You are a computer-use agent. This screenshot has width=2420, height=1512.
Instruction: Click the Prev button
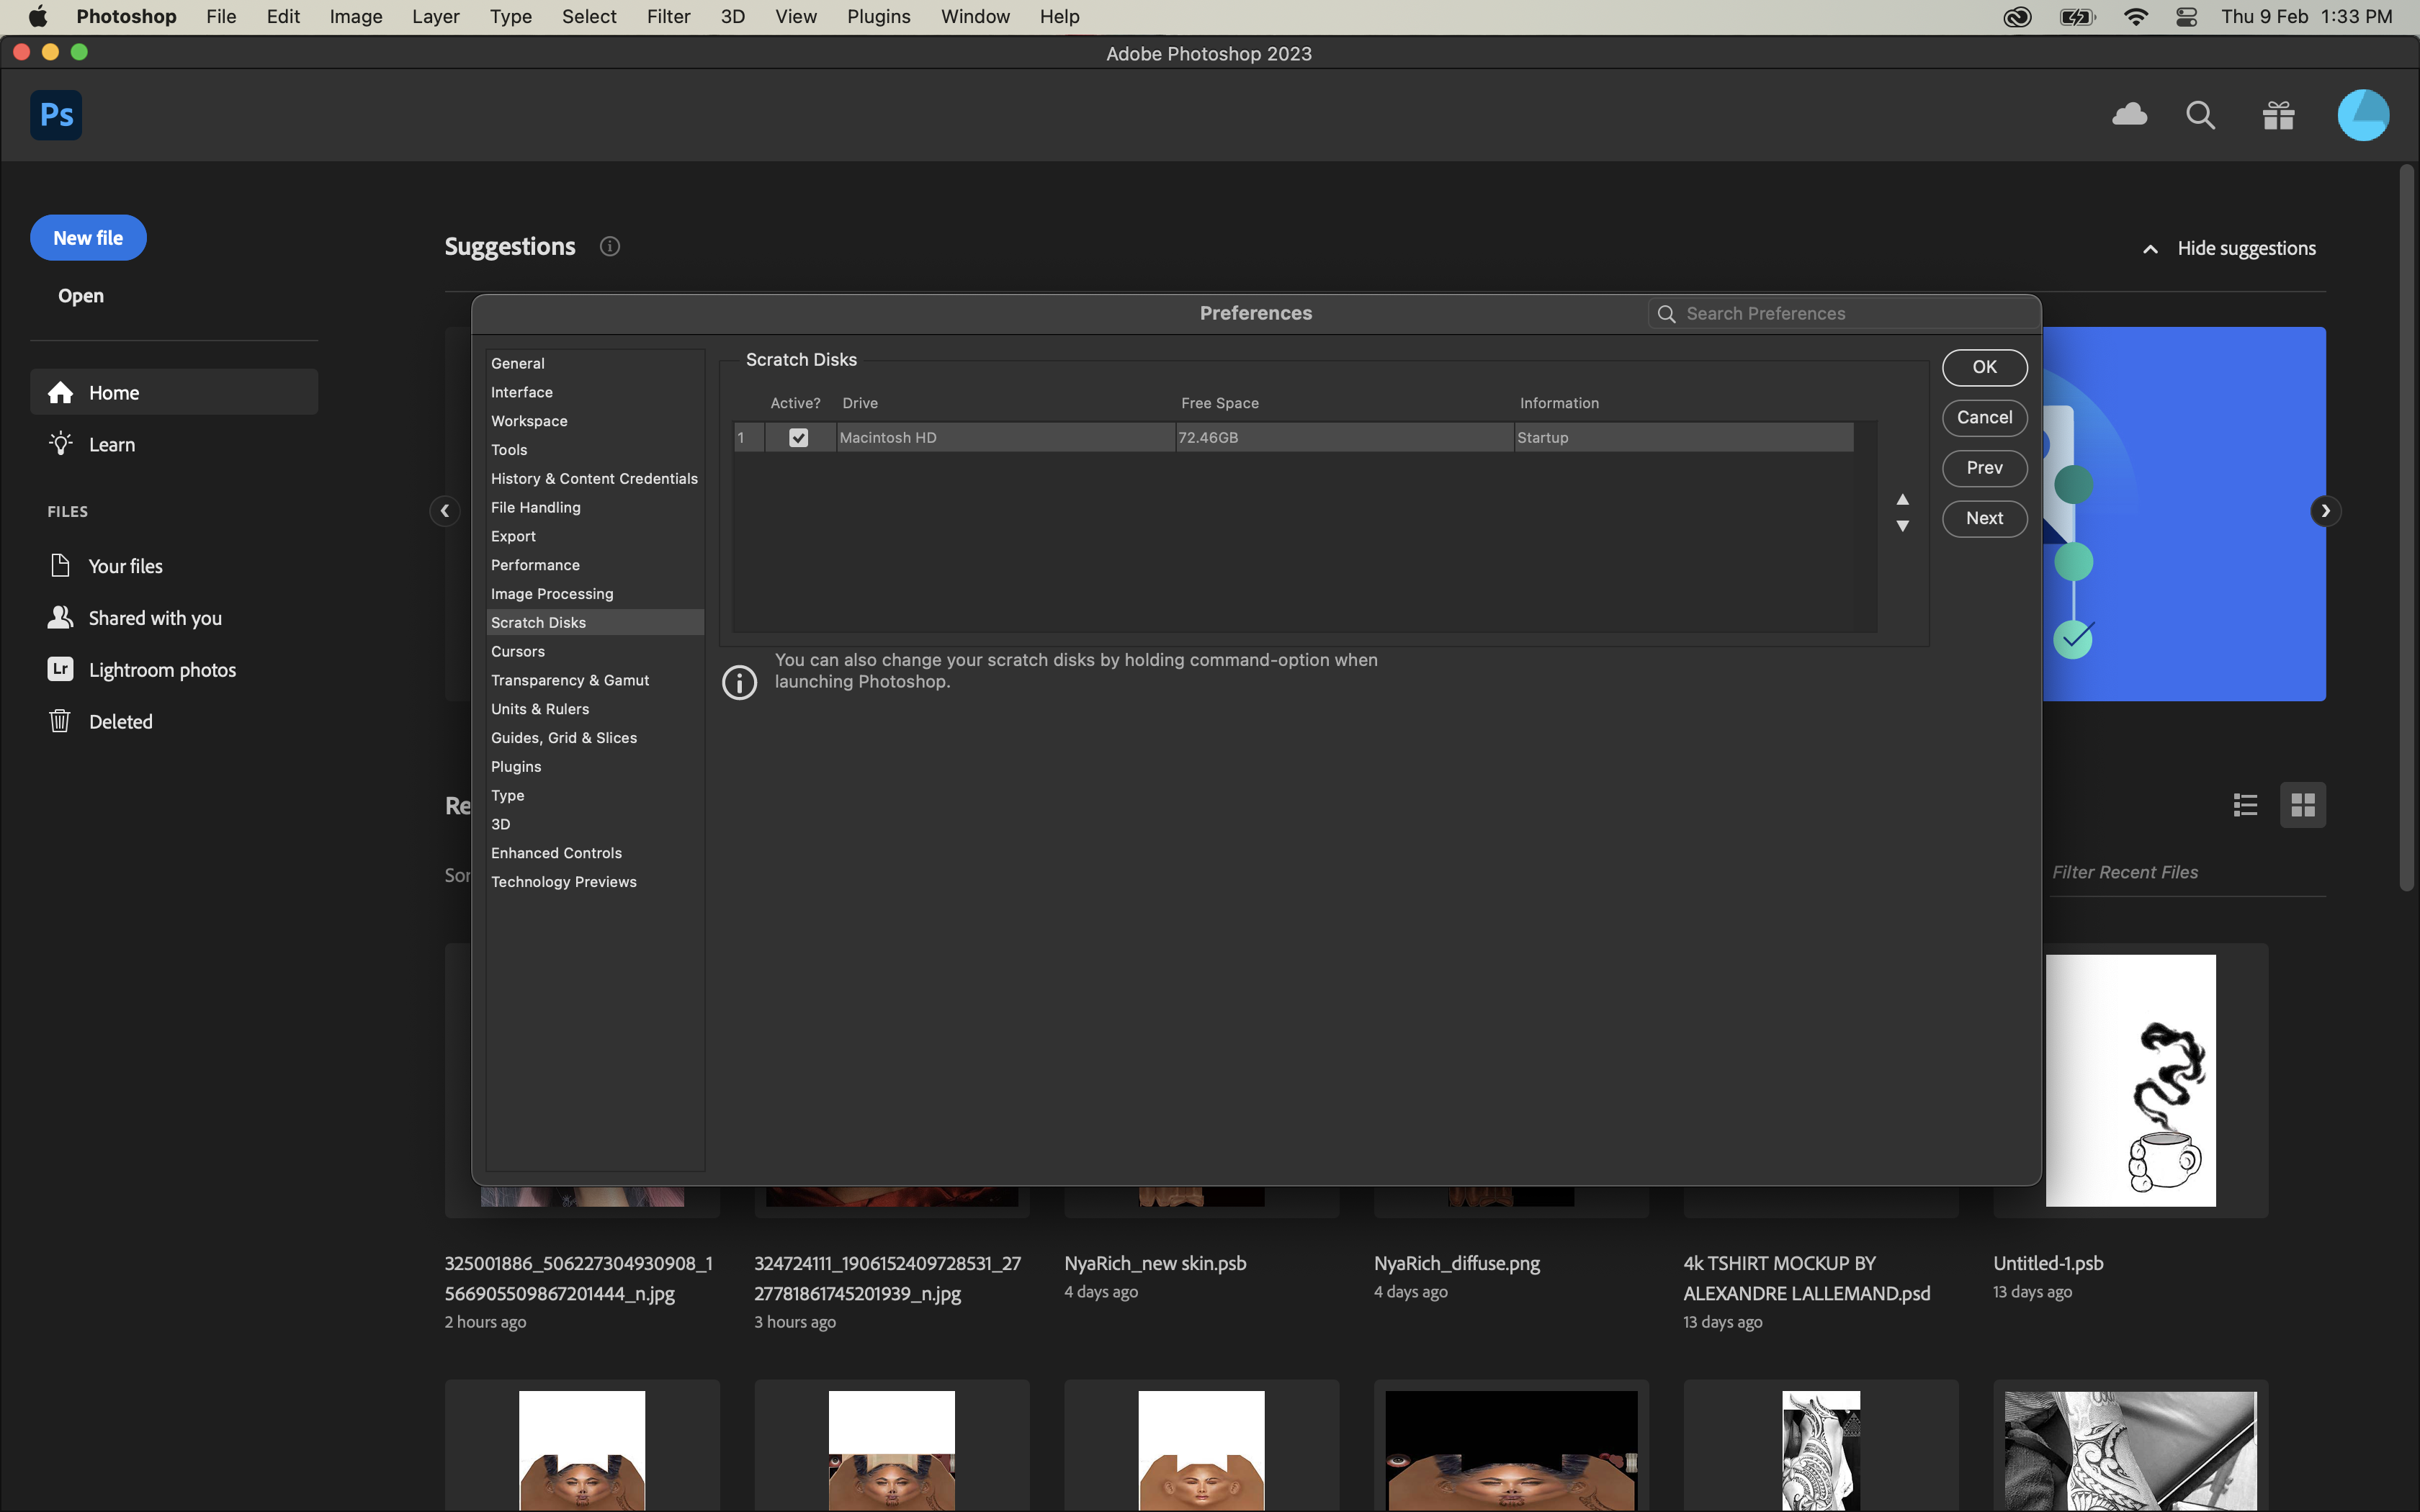pos(1984,467)
